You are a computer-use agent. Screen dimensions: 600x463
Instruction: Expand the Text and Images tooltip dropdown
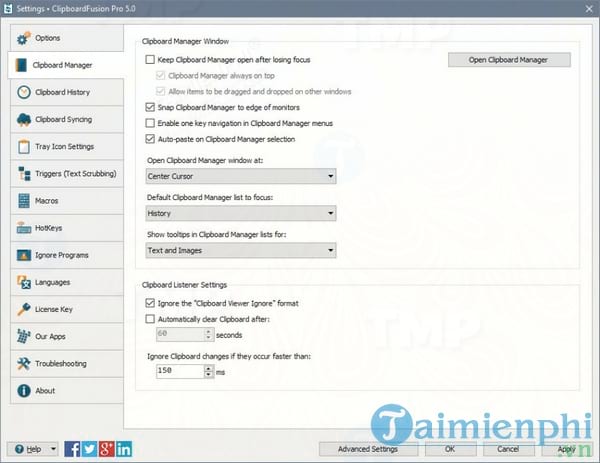(x=329, y=250)
